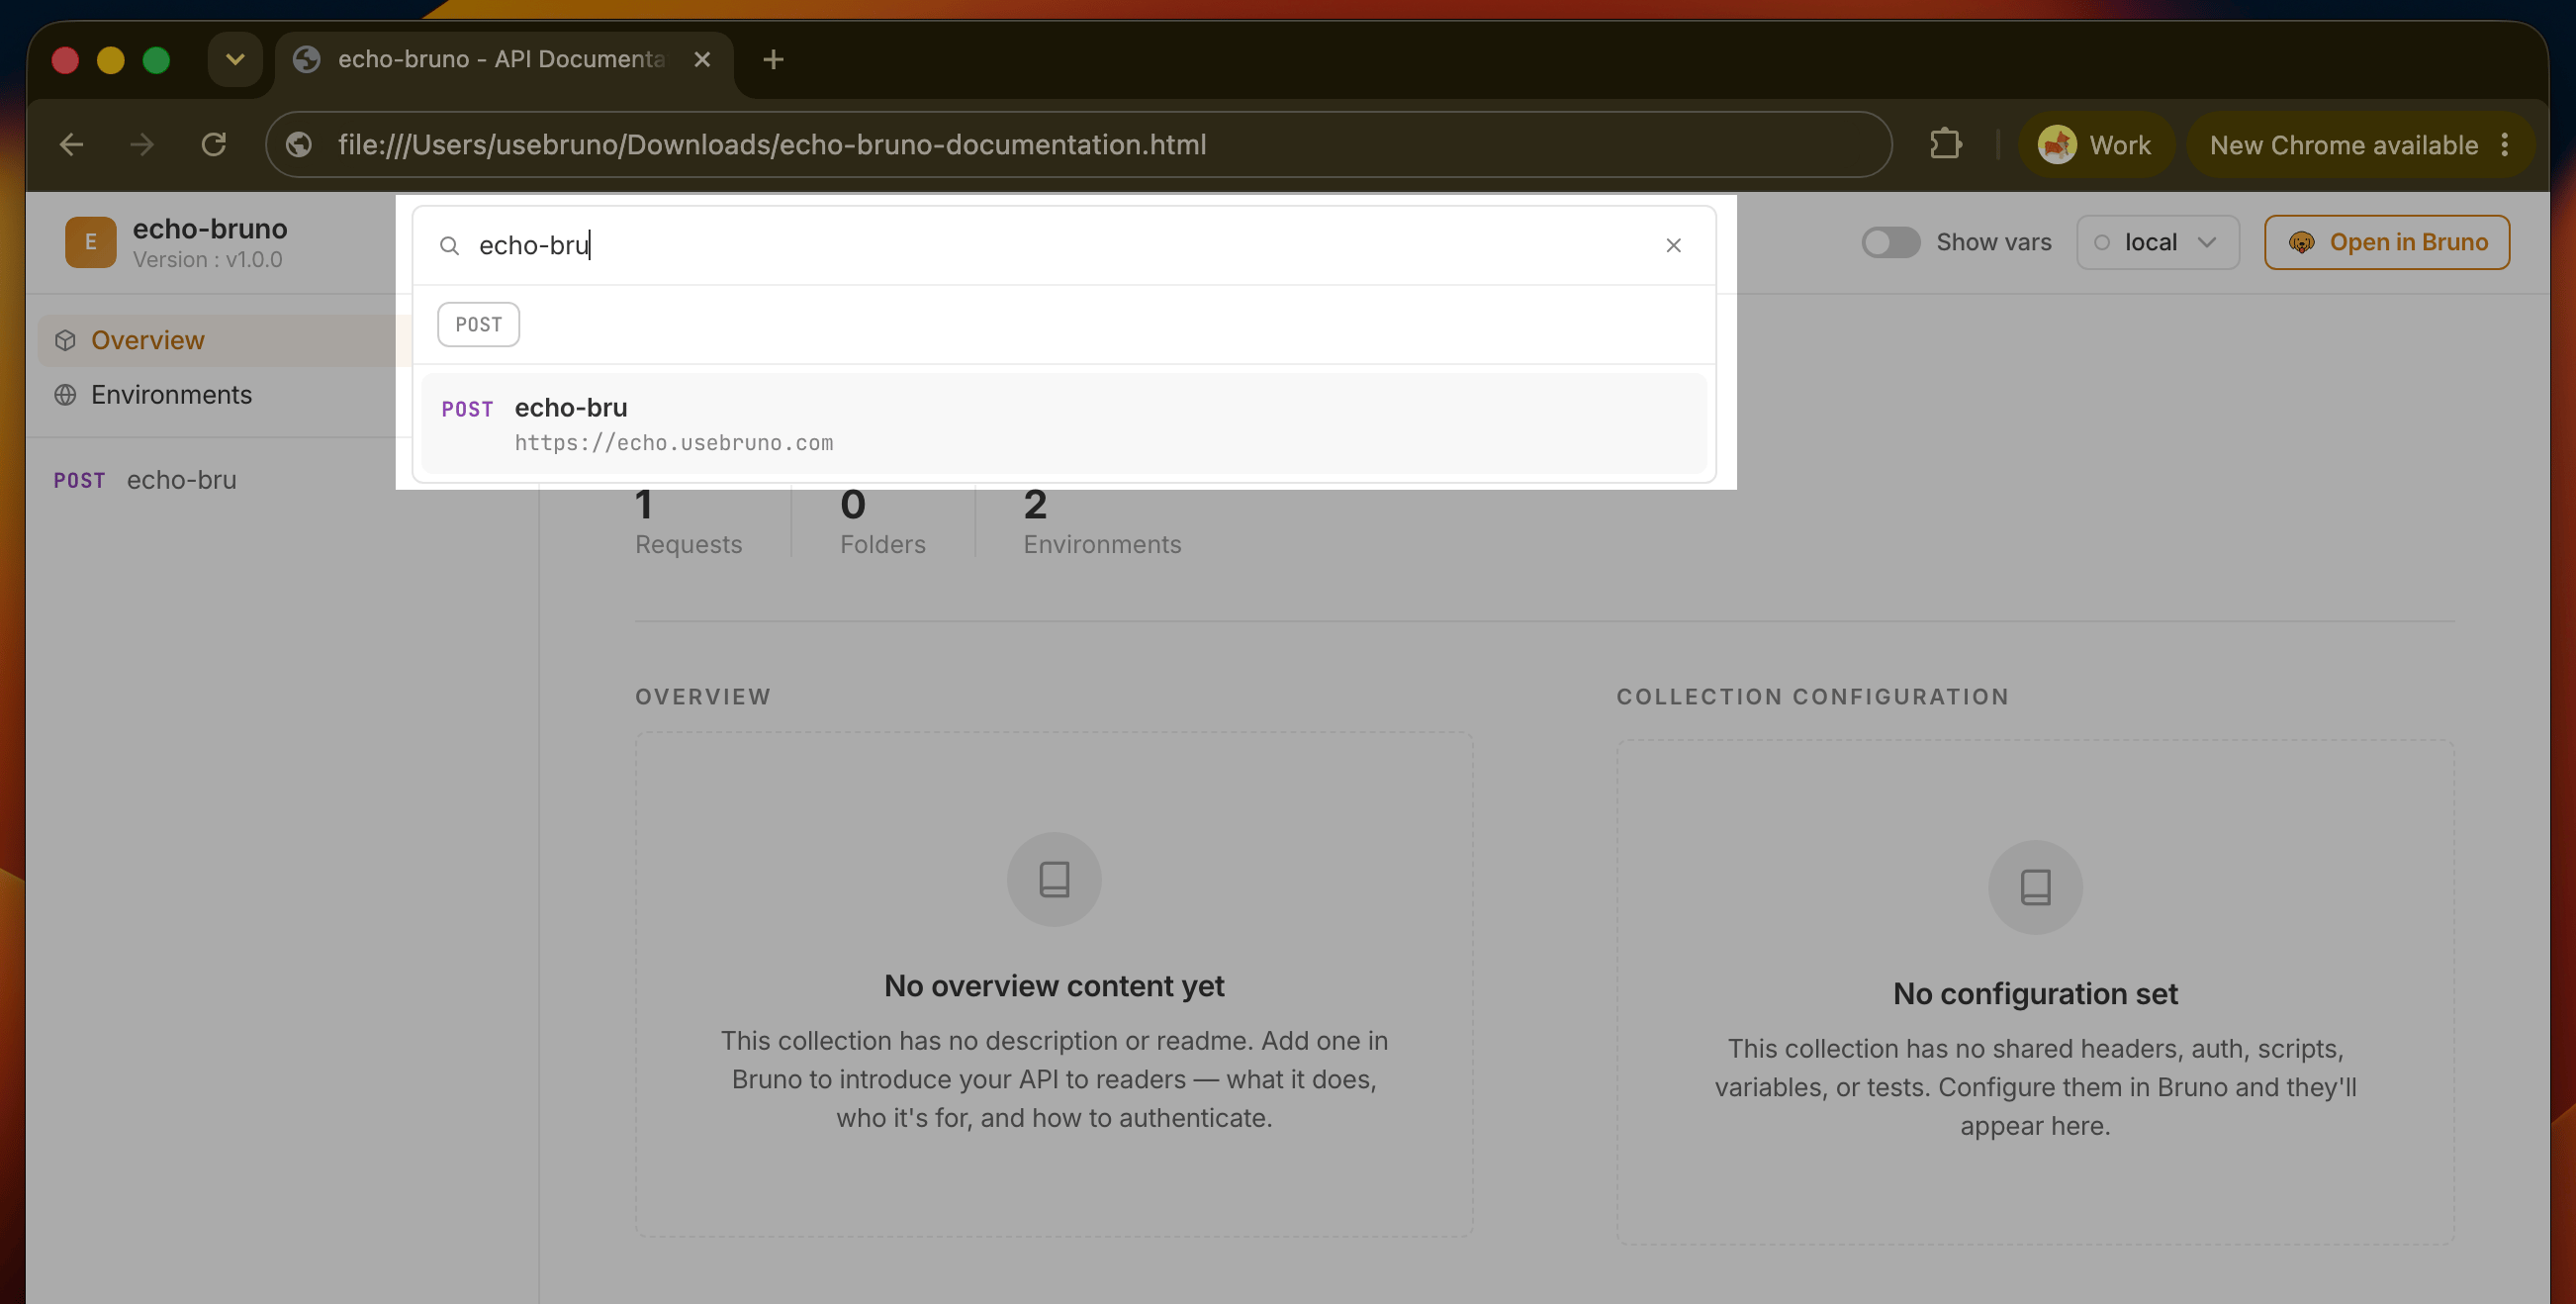Toggle the Show vars switch

pos(1890,242)
